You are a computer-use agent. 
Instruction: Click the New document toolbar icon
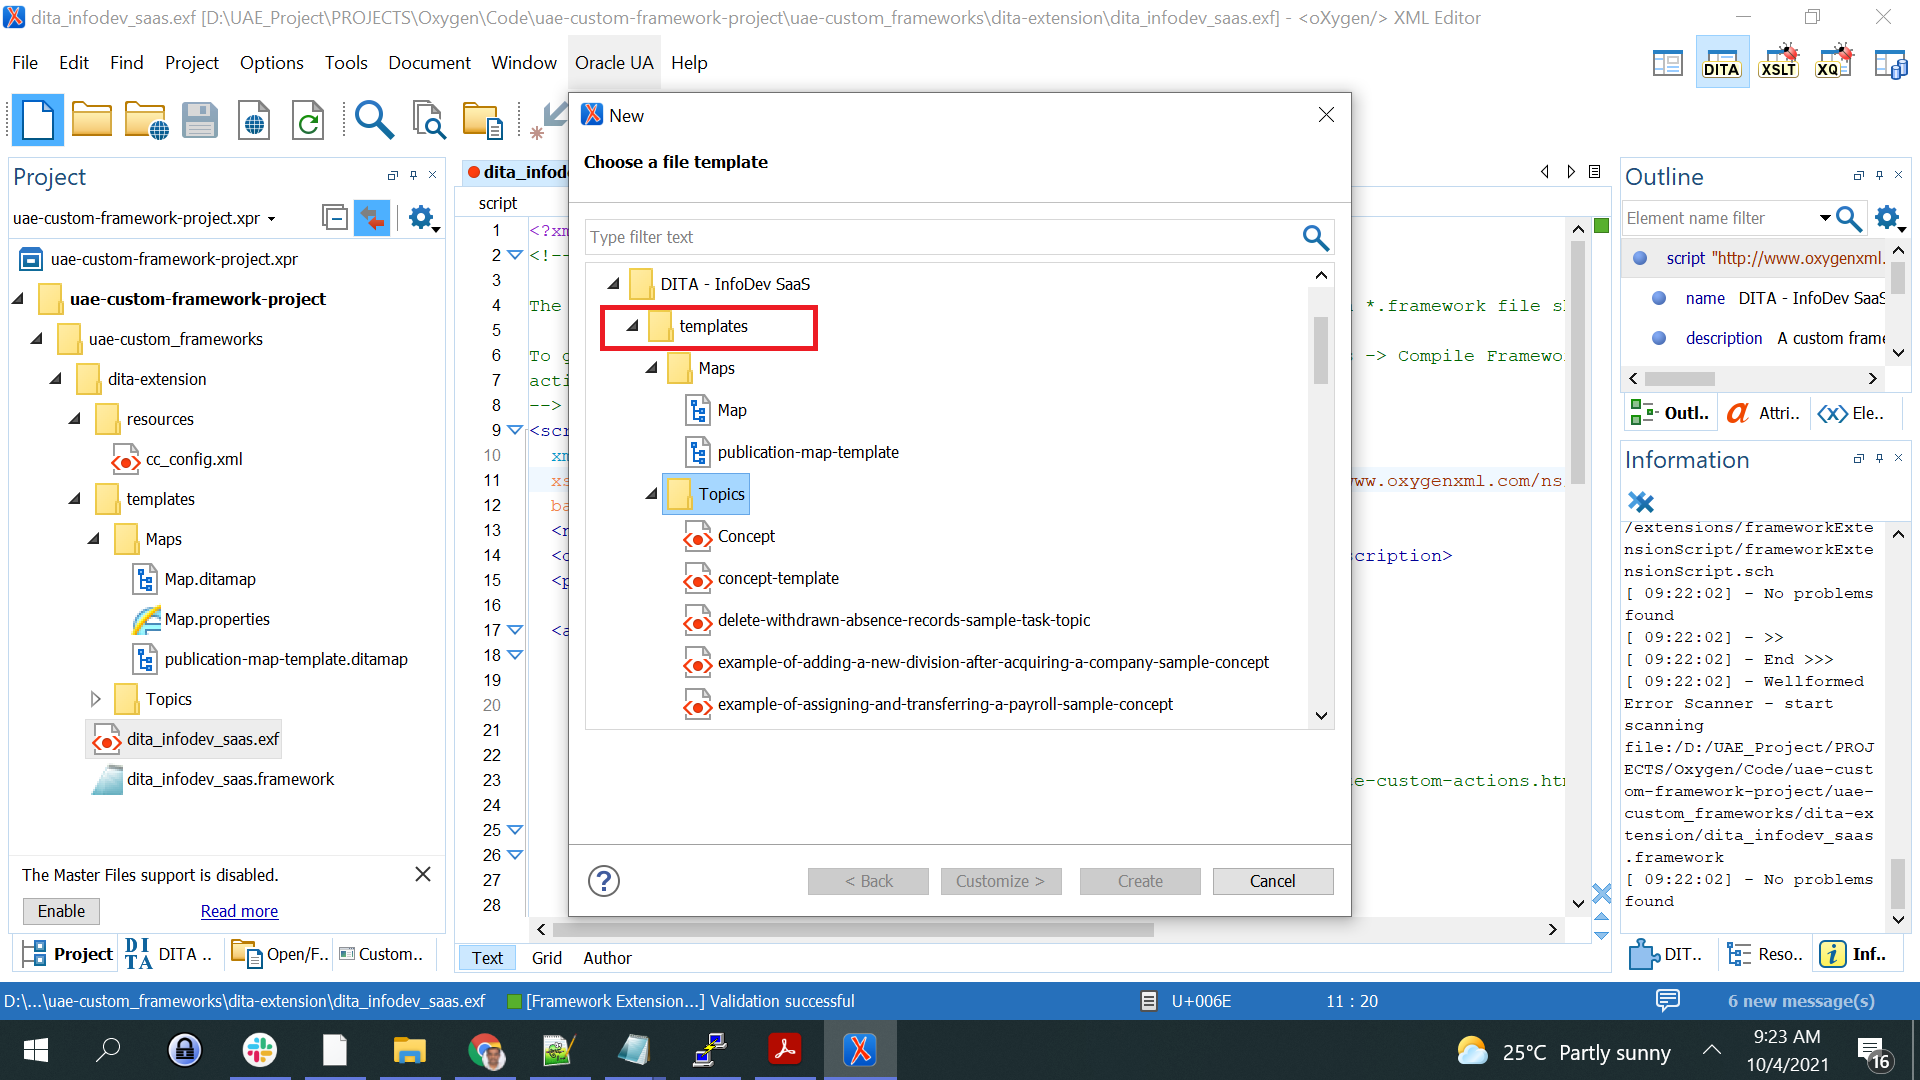tap(38, 120)
